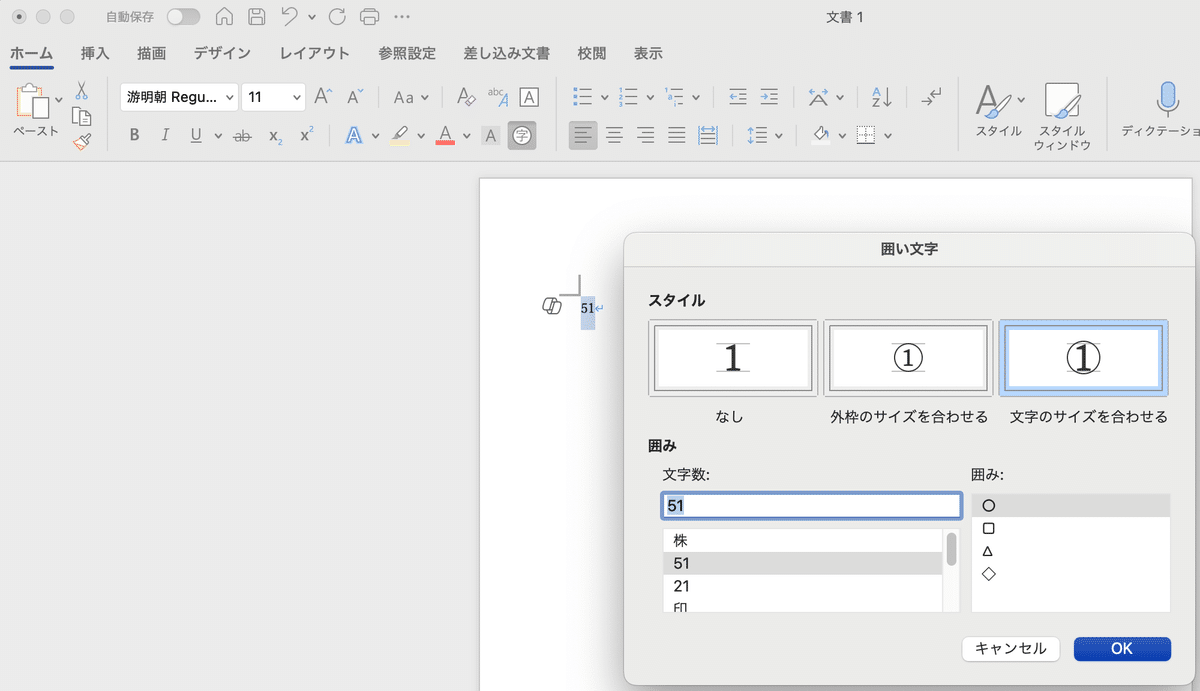
Task: Show paragraph marks icon
Action: (931, 97)
